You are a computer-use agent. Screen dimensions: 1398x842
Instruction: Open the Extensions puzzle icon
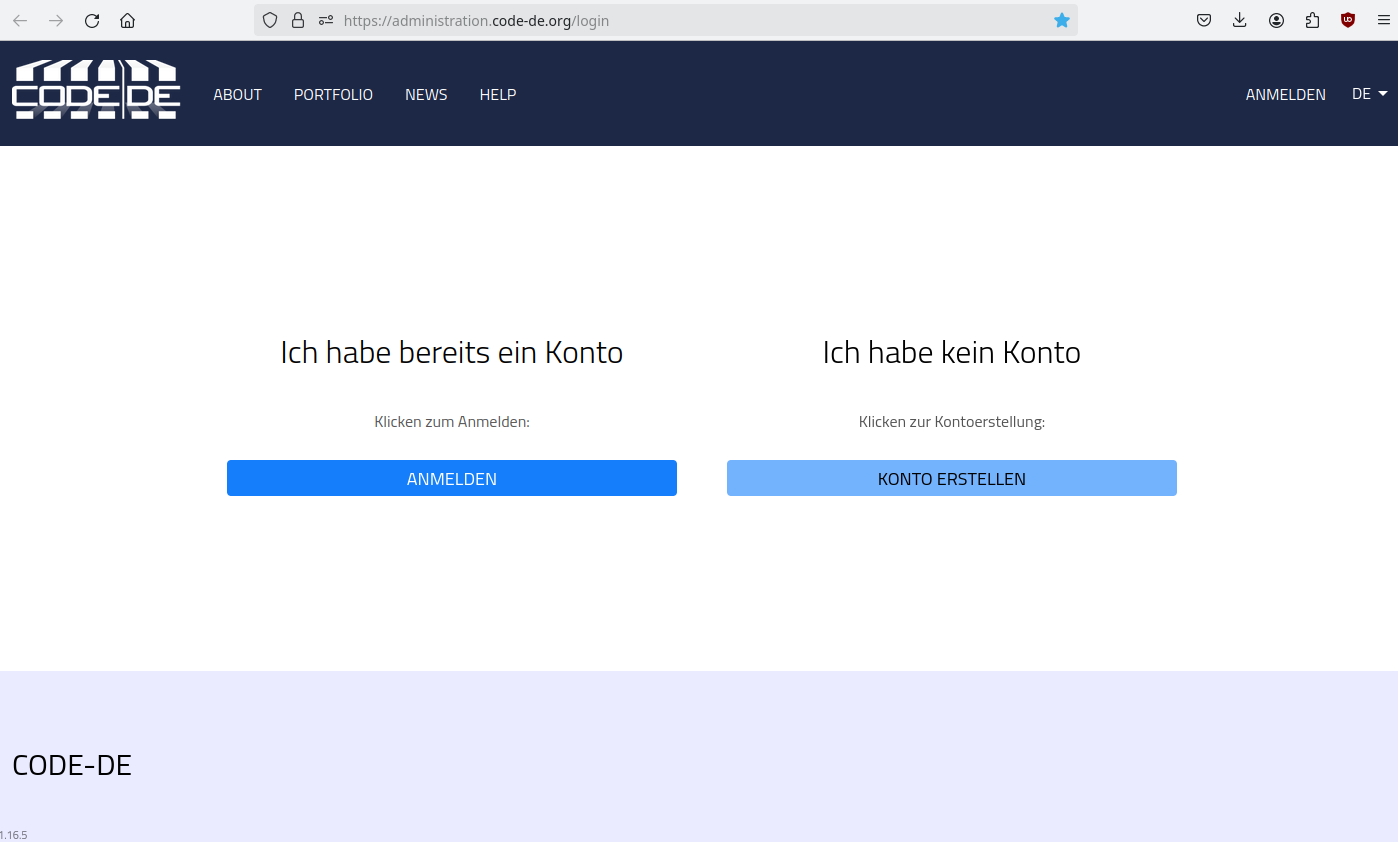coord(1312,20)
